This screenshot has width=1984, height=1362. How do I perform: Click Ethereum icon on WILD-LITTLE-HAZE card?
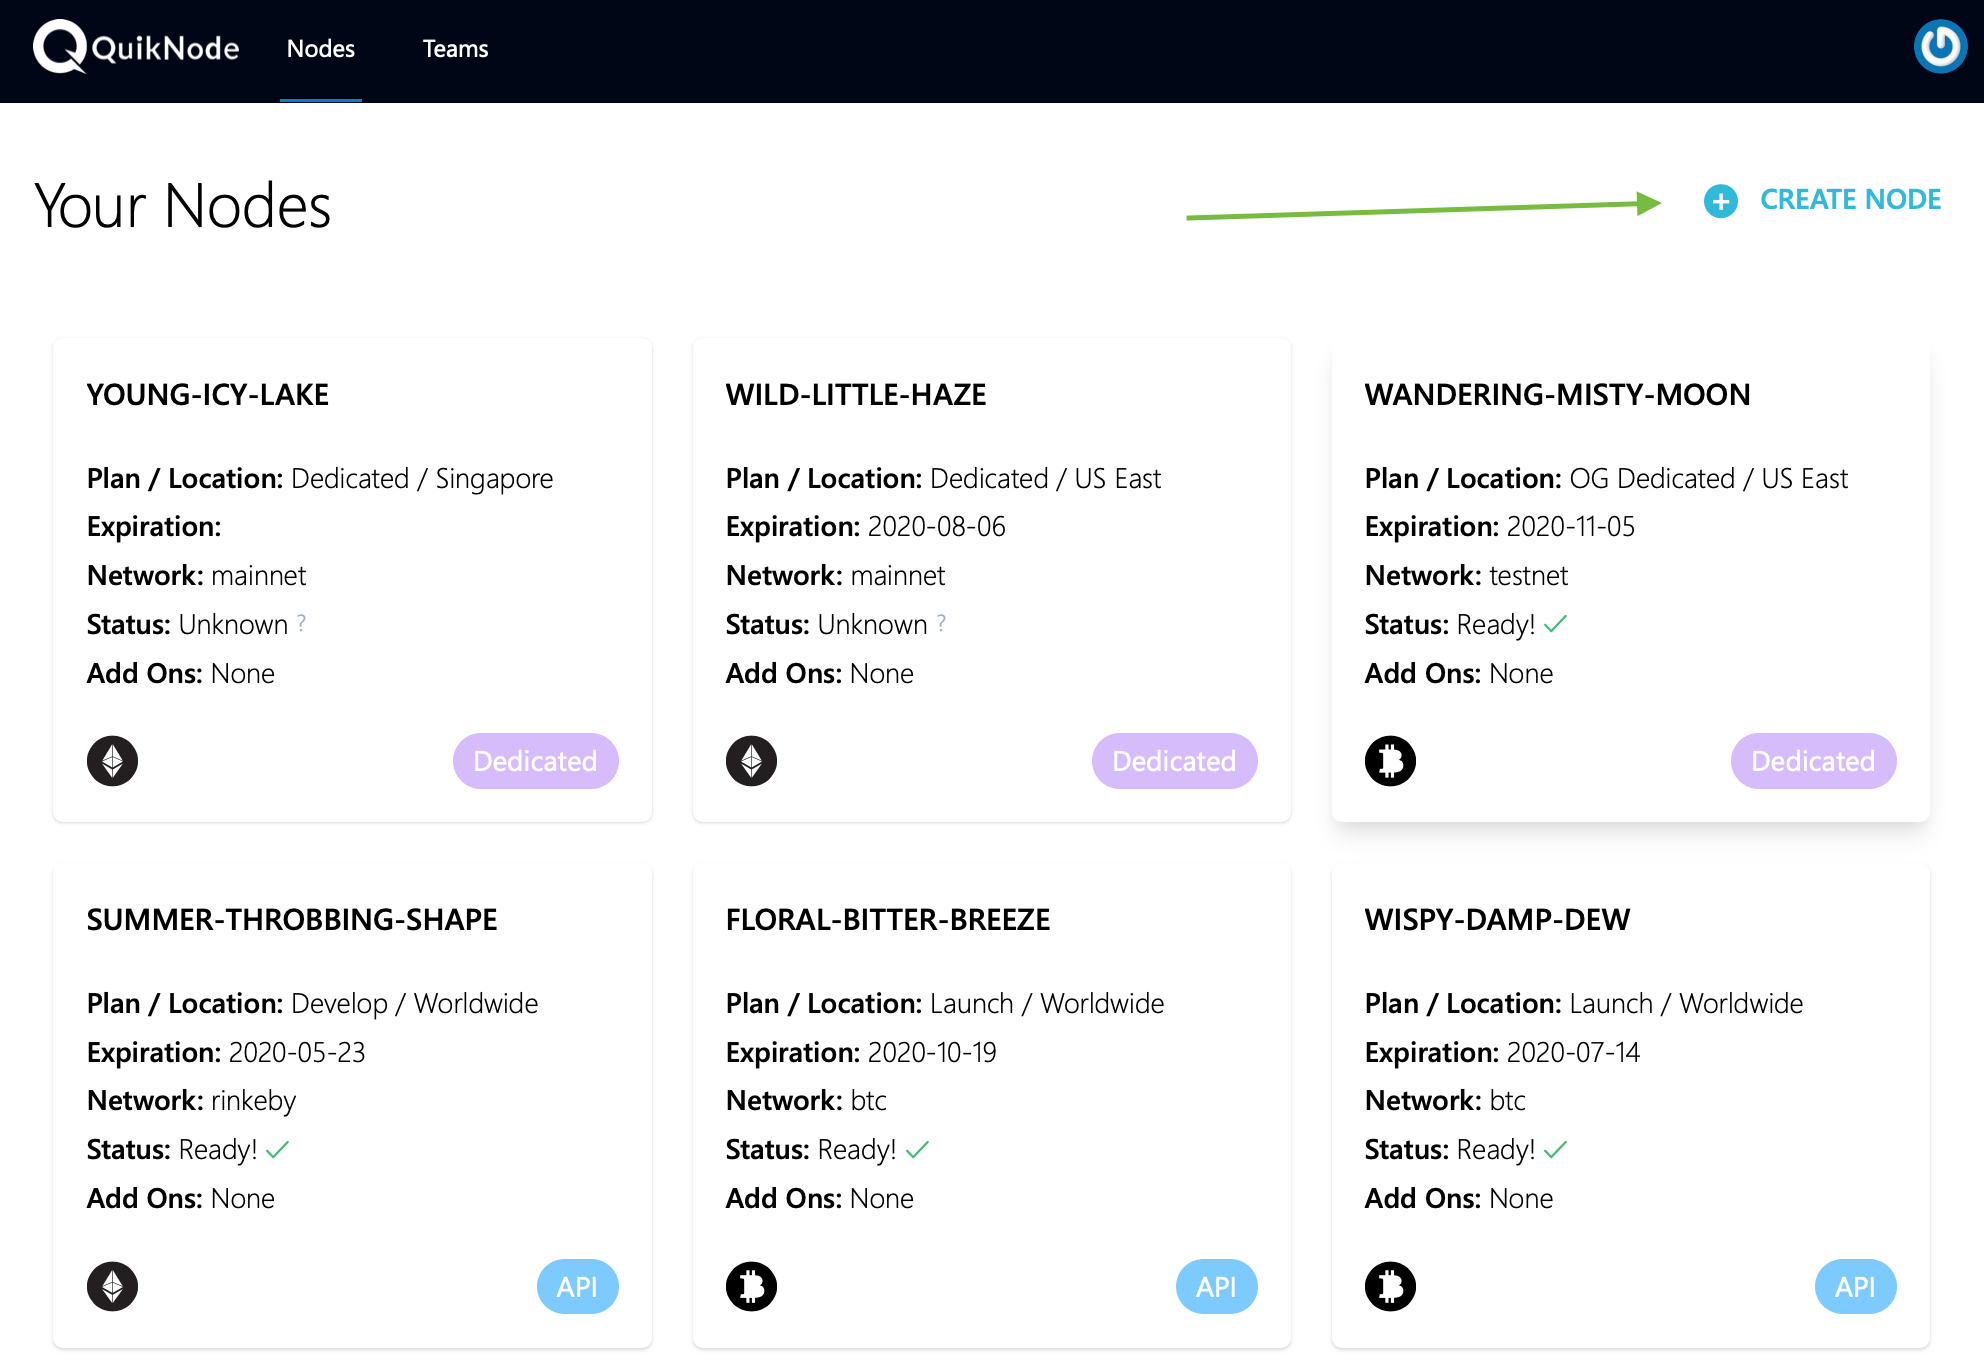[751, 761]
